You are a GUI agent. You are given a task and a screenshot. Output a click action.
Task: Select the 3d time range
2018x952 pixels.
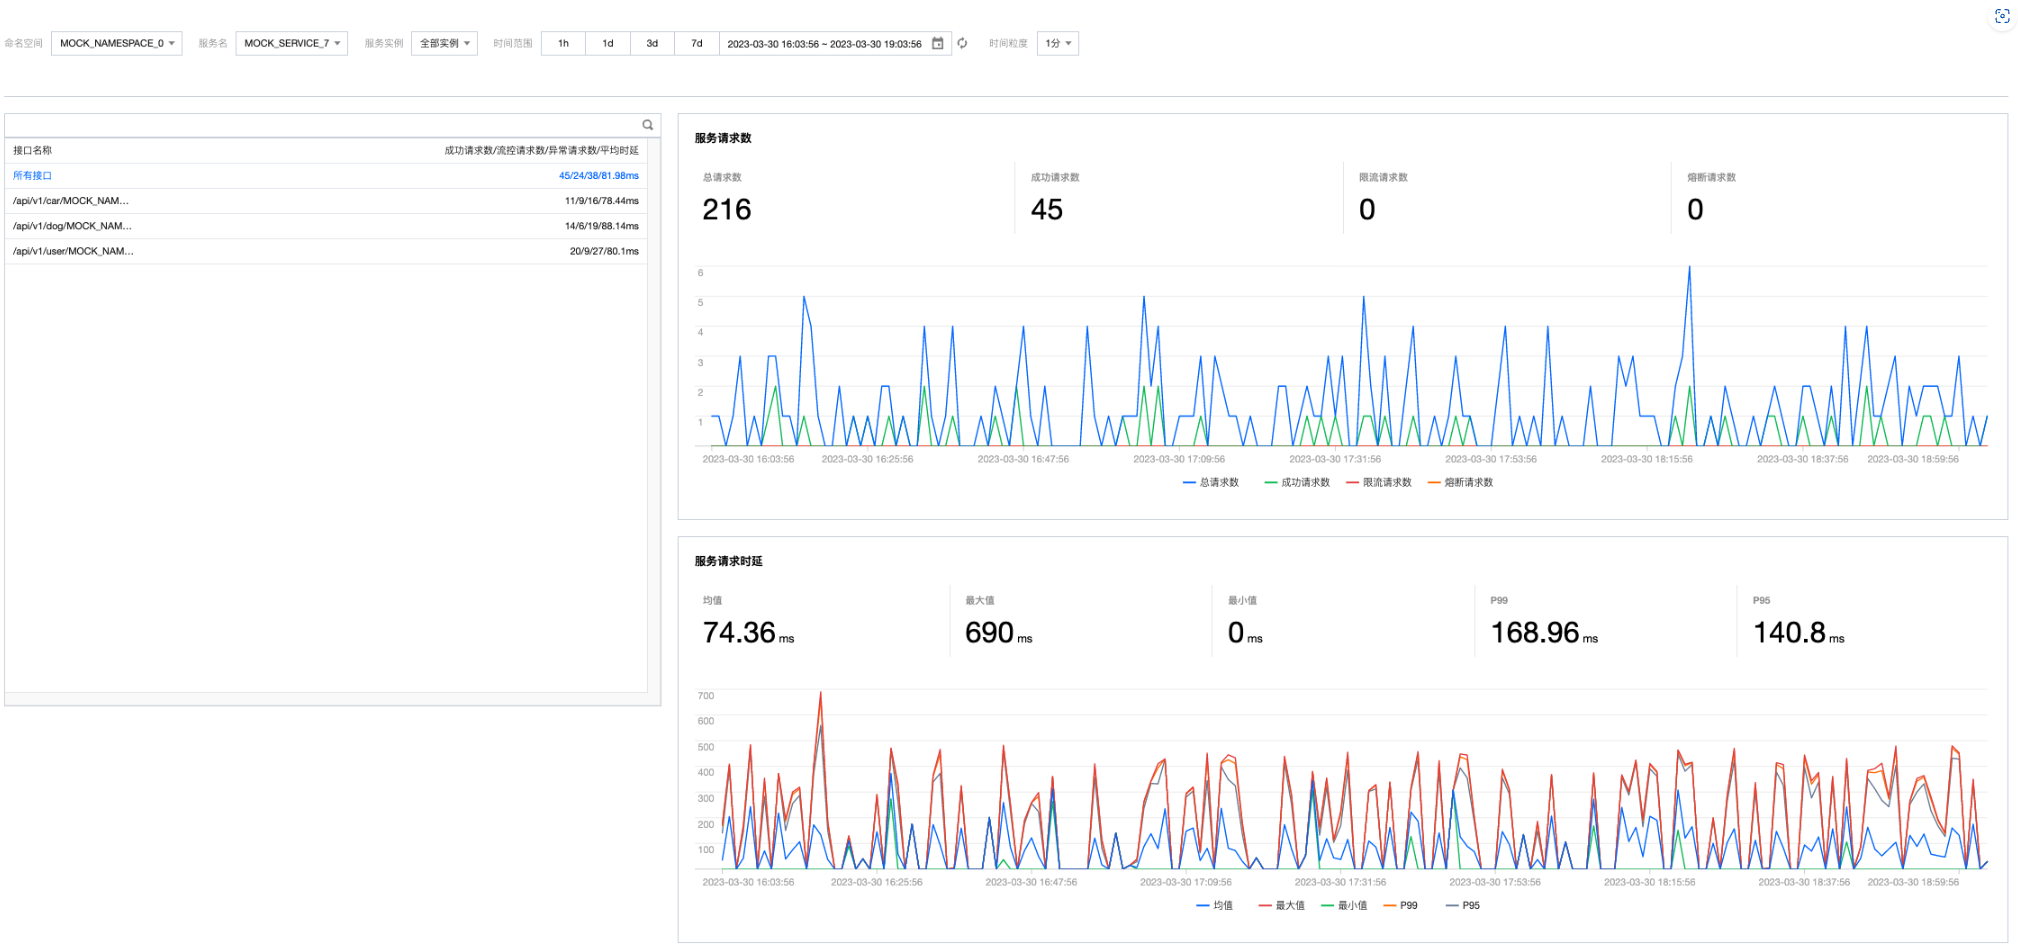point(652,43)
